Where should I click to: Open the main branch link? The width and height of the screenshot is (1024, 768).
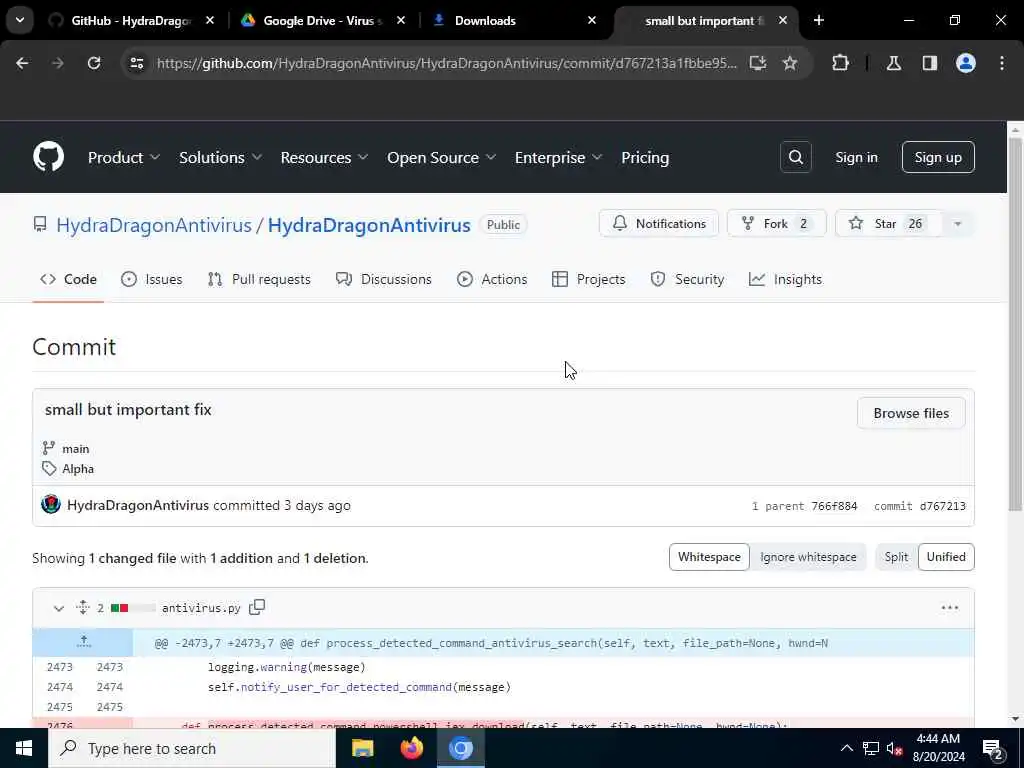click(75, 449)
